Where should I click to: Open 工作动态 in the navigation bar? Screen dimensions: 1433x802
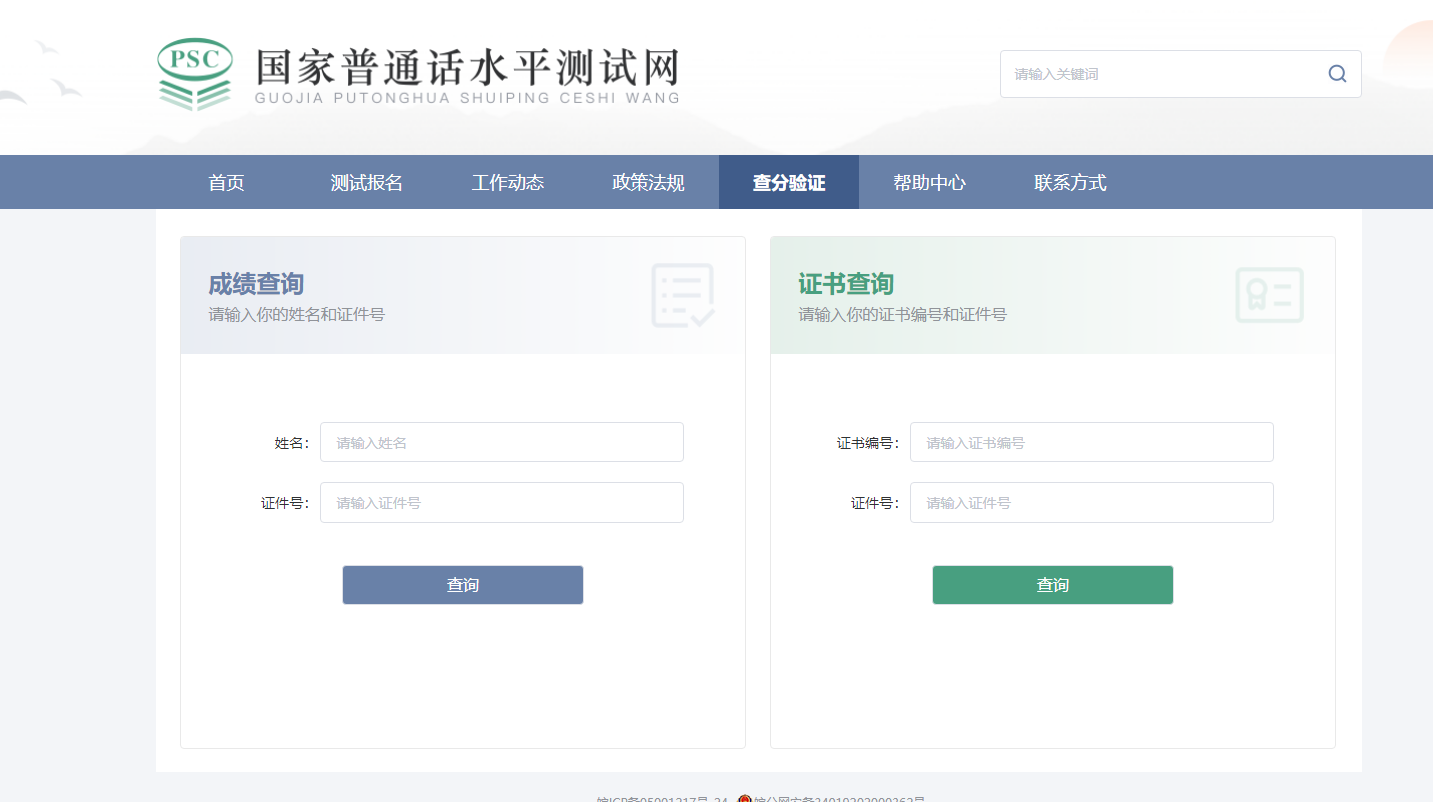pos(508,183)
